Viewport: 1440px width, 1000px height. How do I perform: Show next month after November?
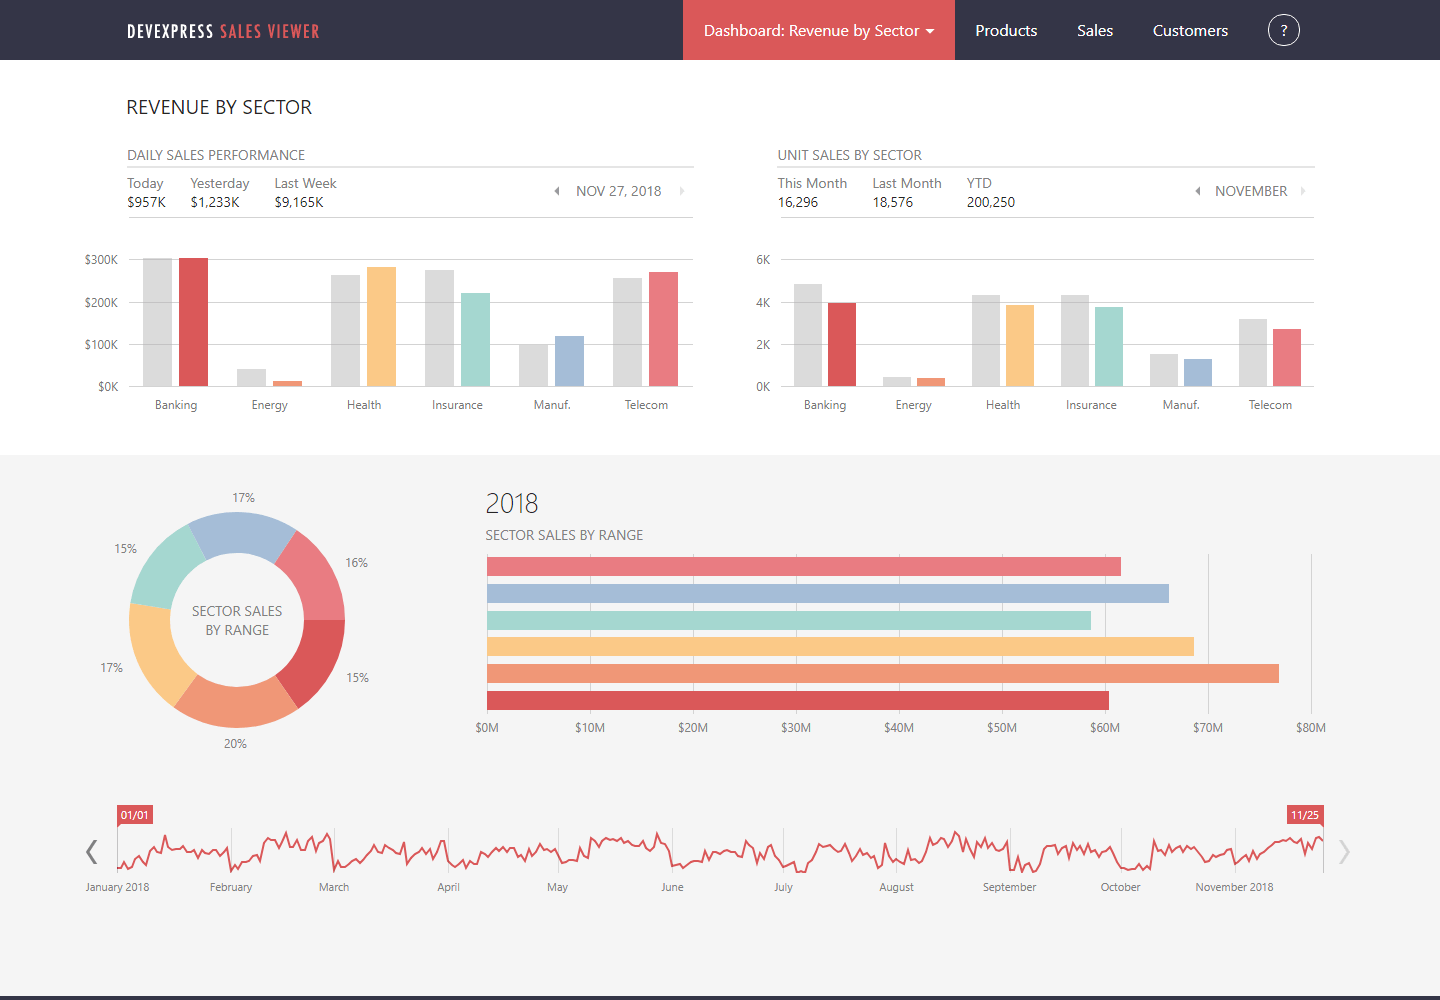click(x=1303, y=191)
